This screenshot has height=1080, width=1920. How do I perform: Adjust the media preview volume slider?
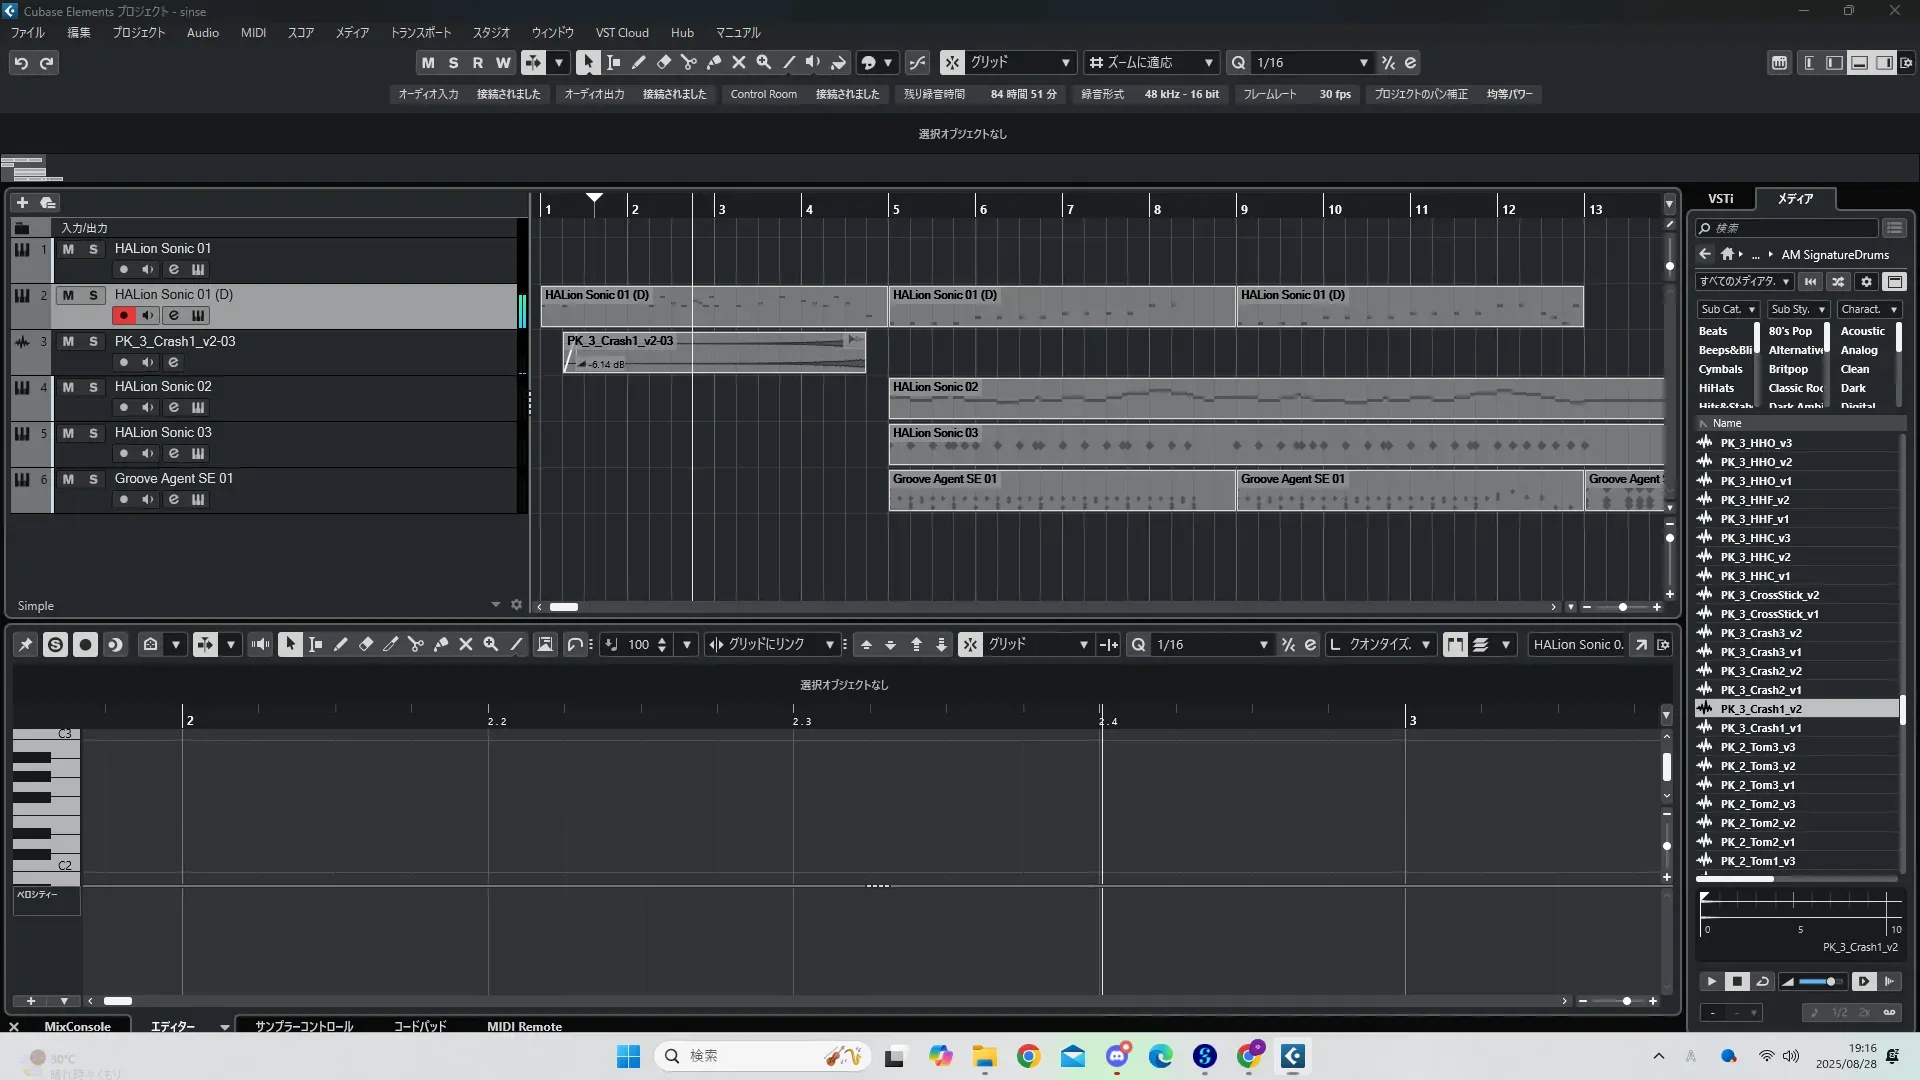pos(1830,981)
